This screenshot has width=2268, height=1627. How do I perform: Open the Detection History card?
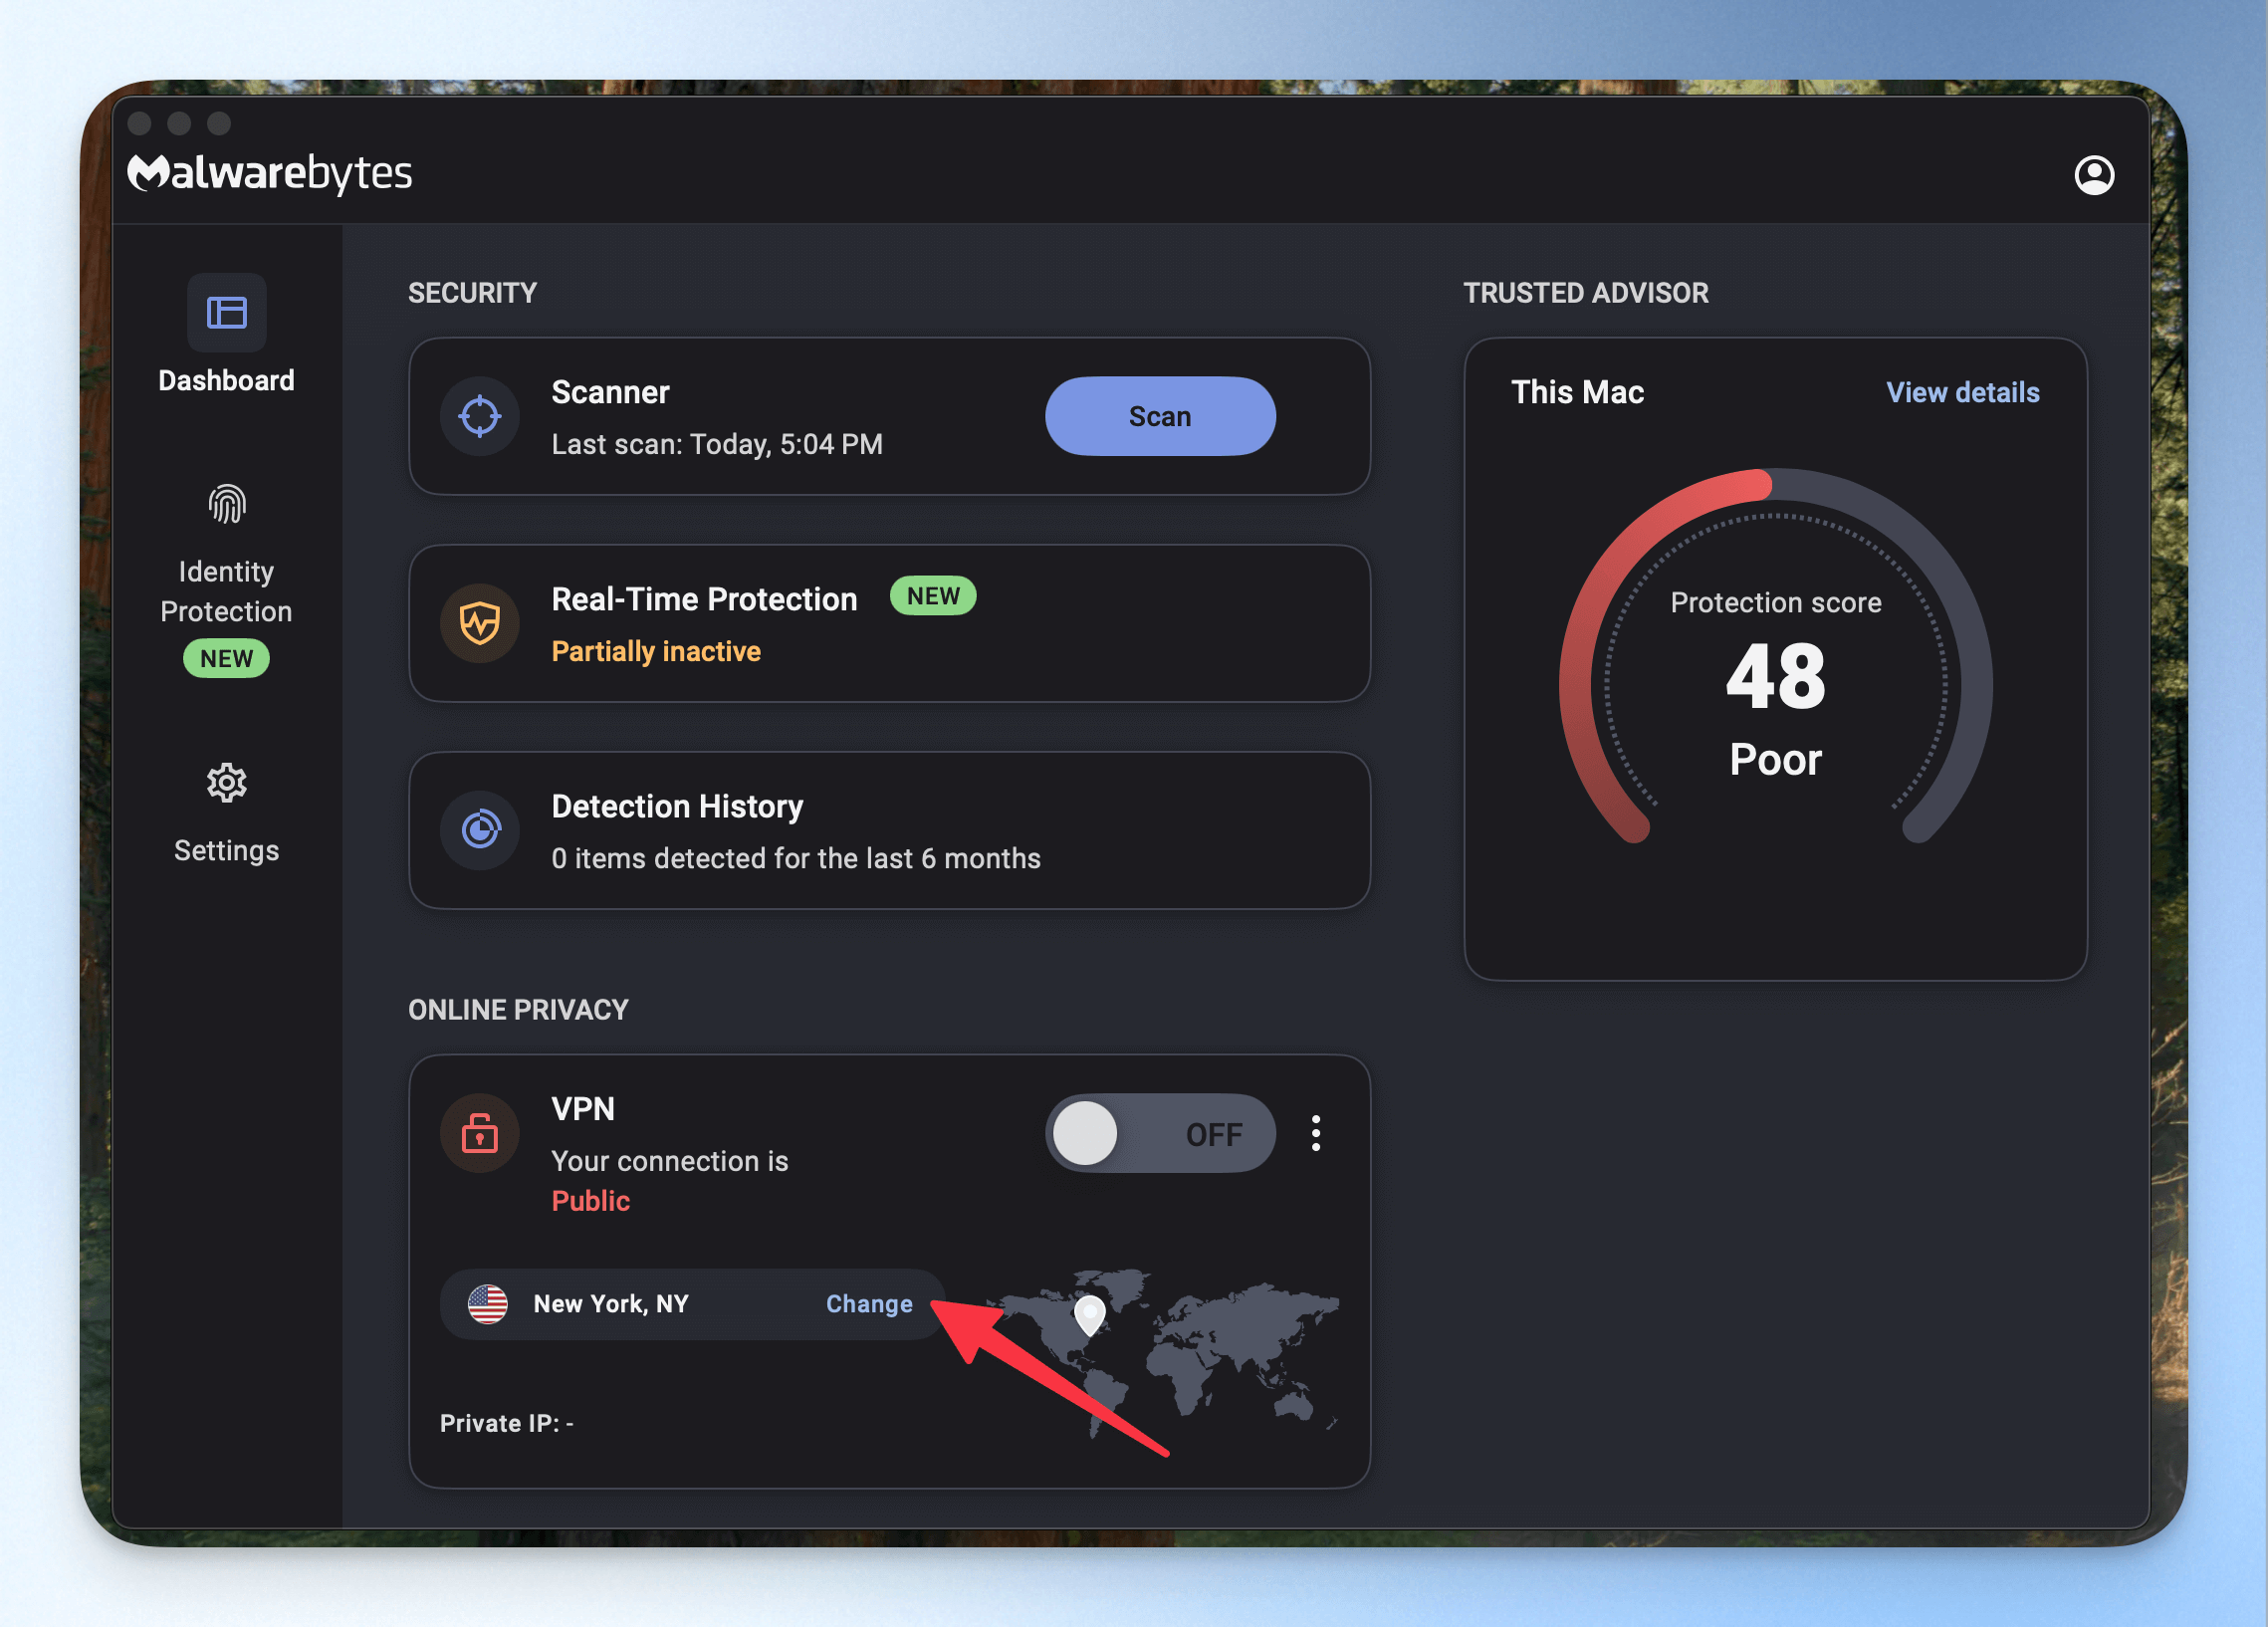(x=889, y=830)
